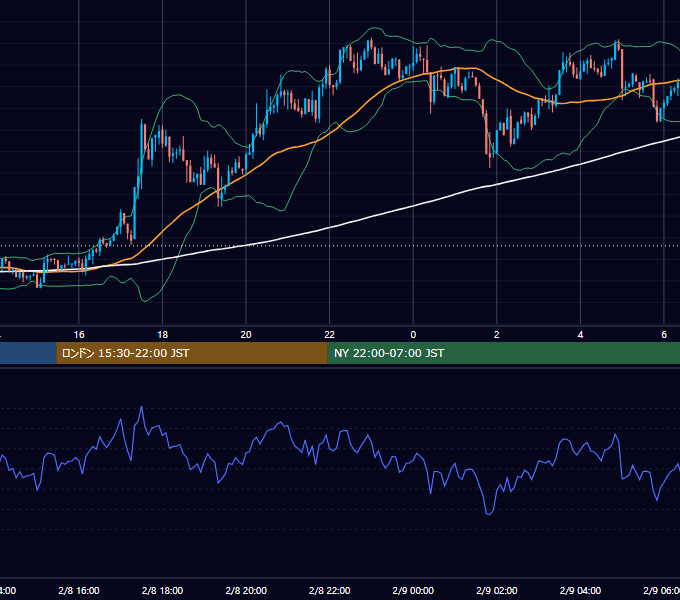Click the 2/8 18:00 time axis label

pyautogui.click(x=162, y=590)
